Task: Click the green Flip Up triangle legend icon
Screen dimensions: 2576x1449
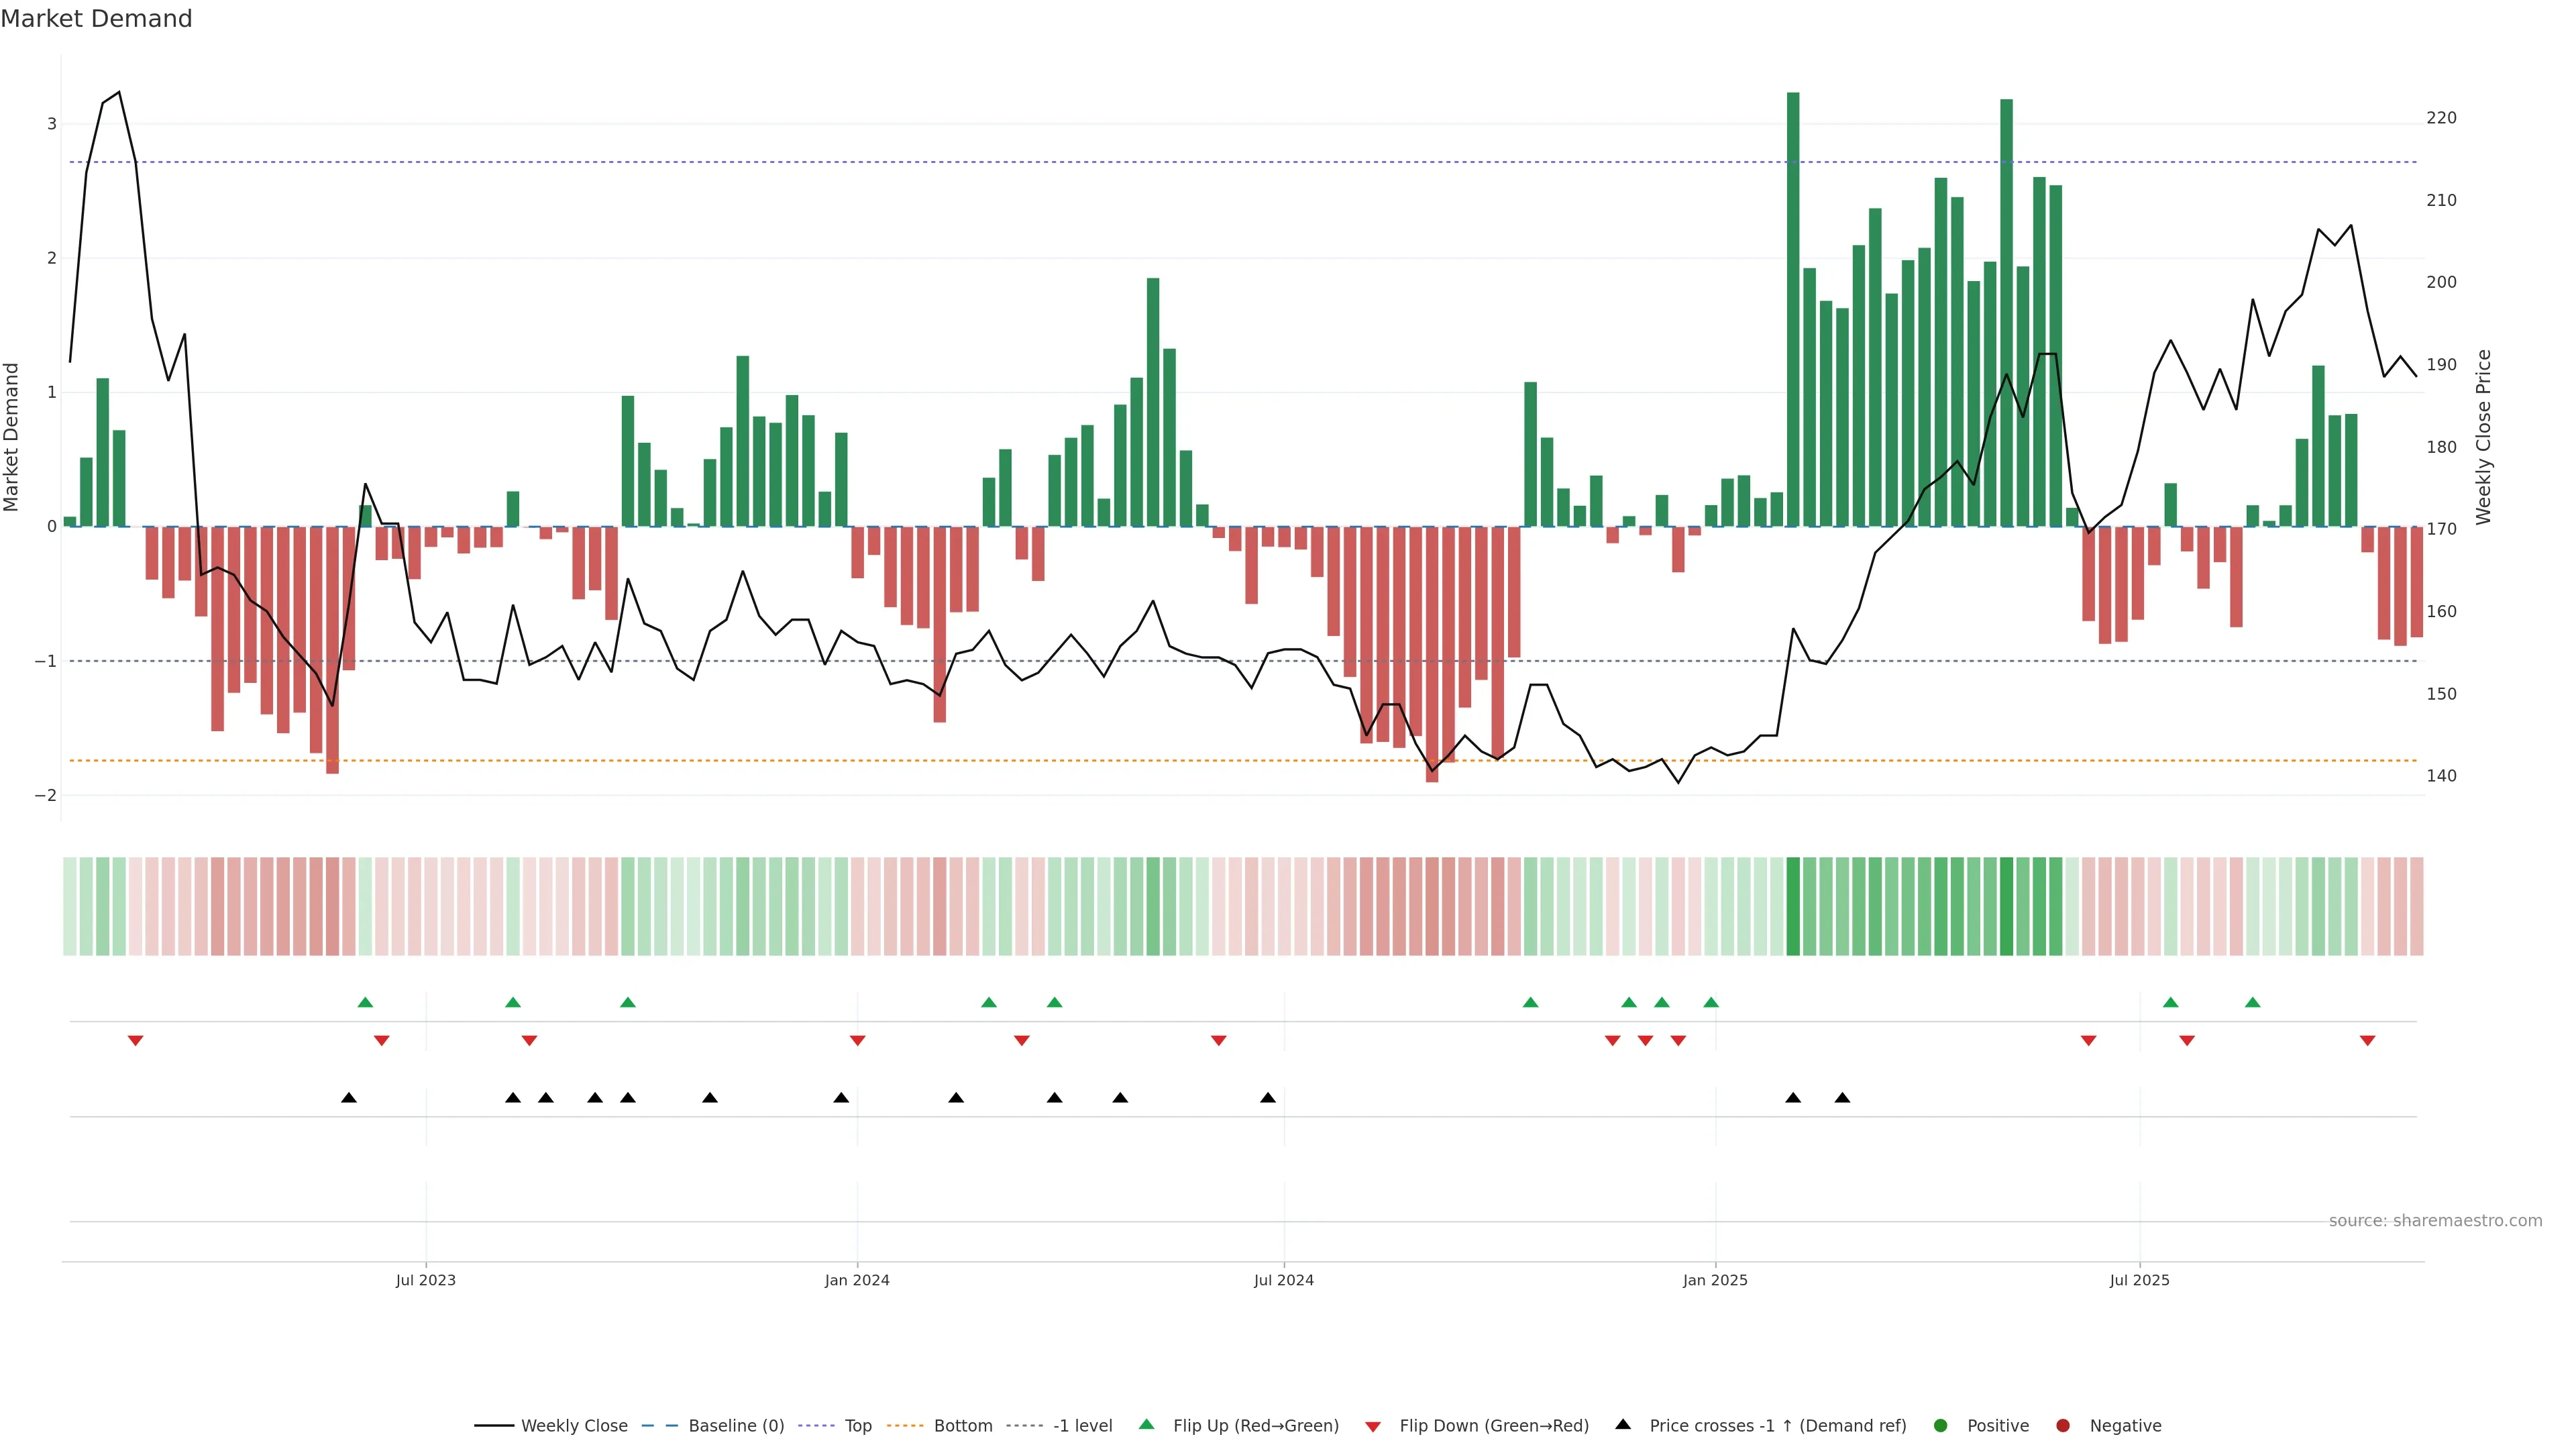Action: coord(1146,1424)
